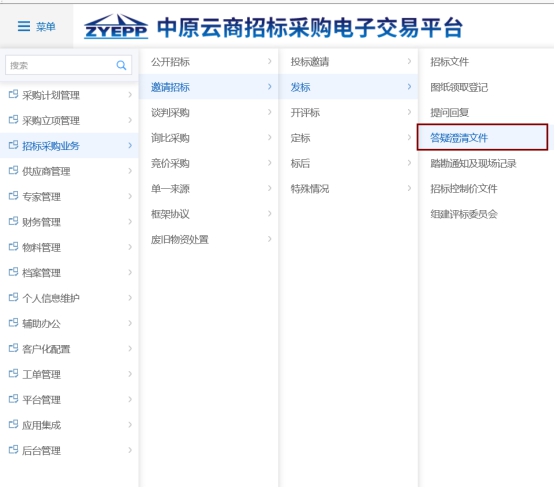Expand the 采购立项管理 chevron arrow
555x488 pixels.
point(130,120)
